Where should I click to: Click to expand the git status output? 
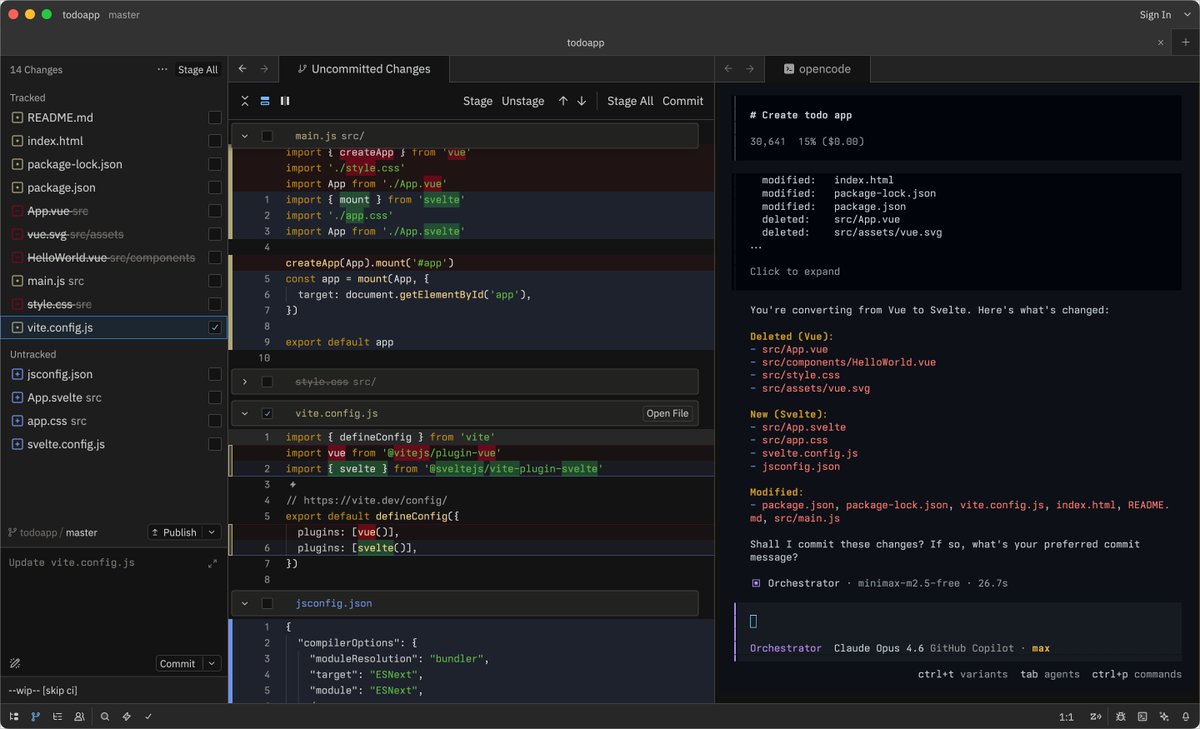[795, 271]
